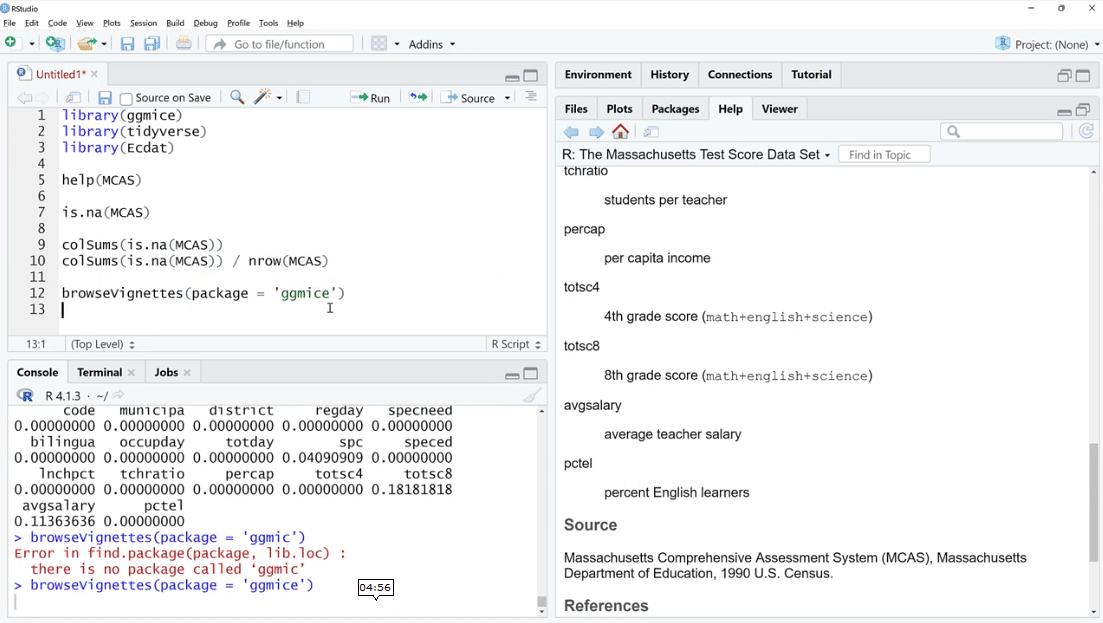Close the Untitled1 editor tab
The image size is (1103, 623).
point(94,74)
